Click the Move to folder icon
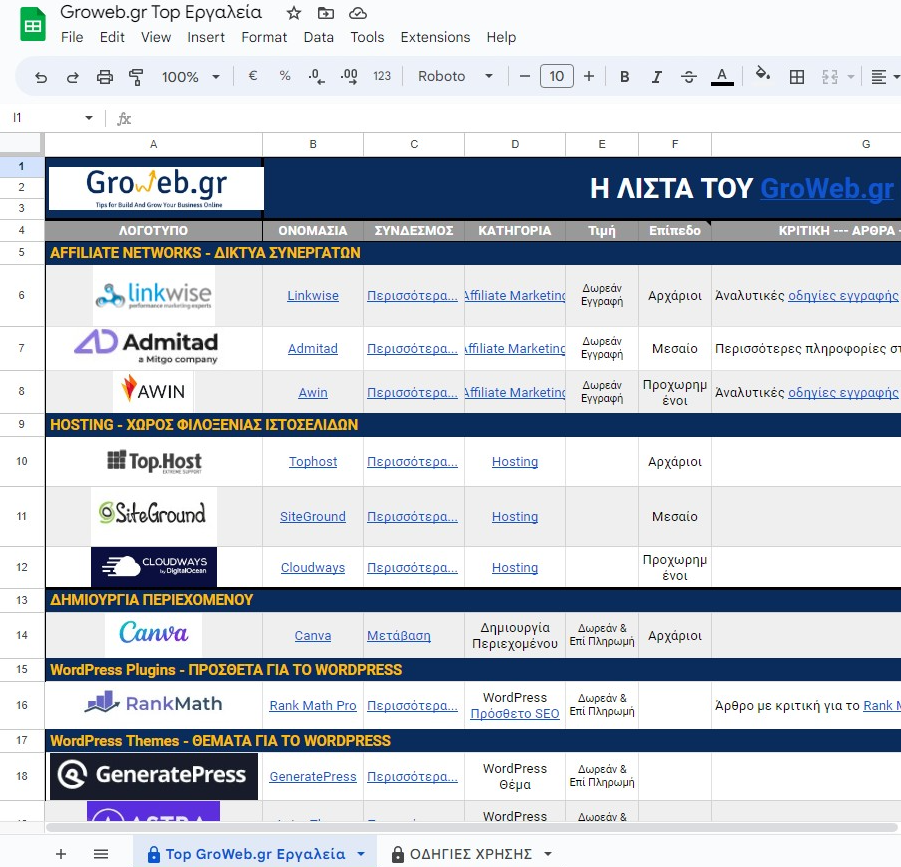Viewport: 901px width, 867px height. pyautogui.click(x=326, y=13)
